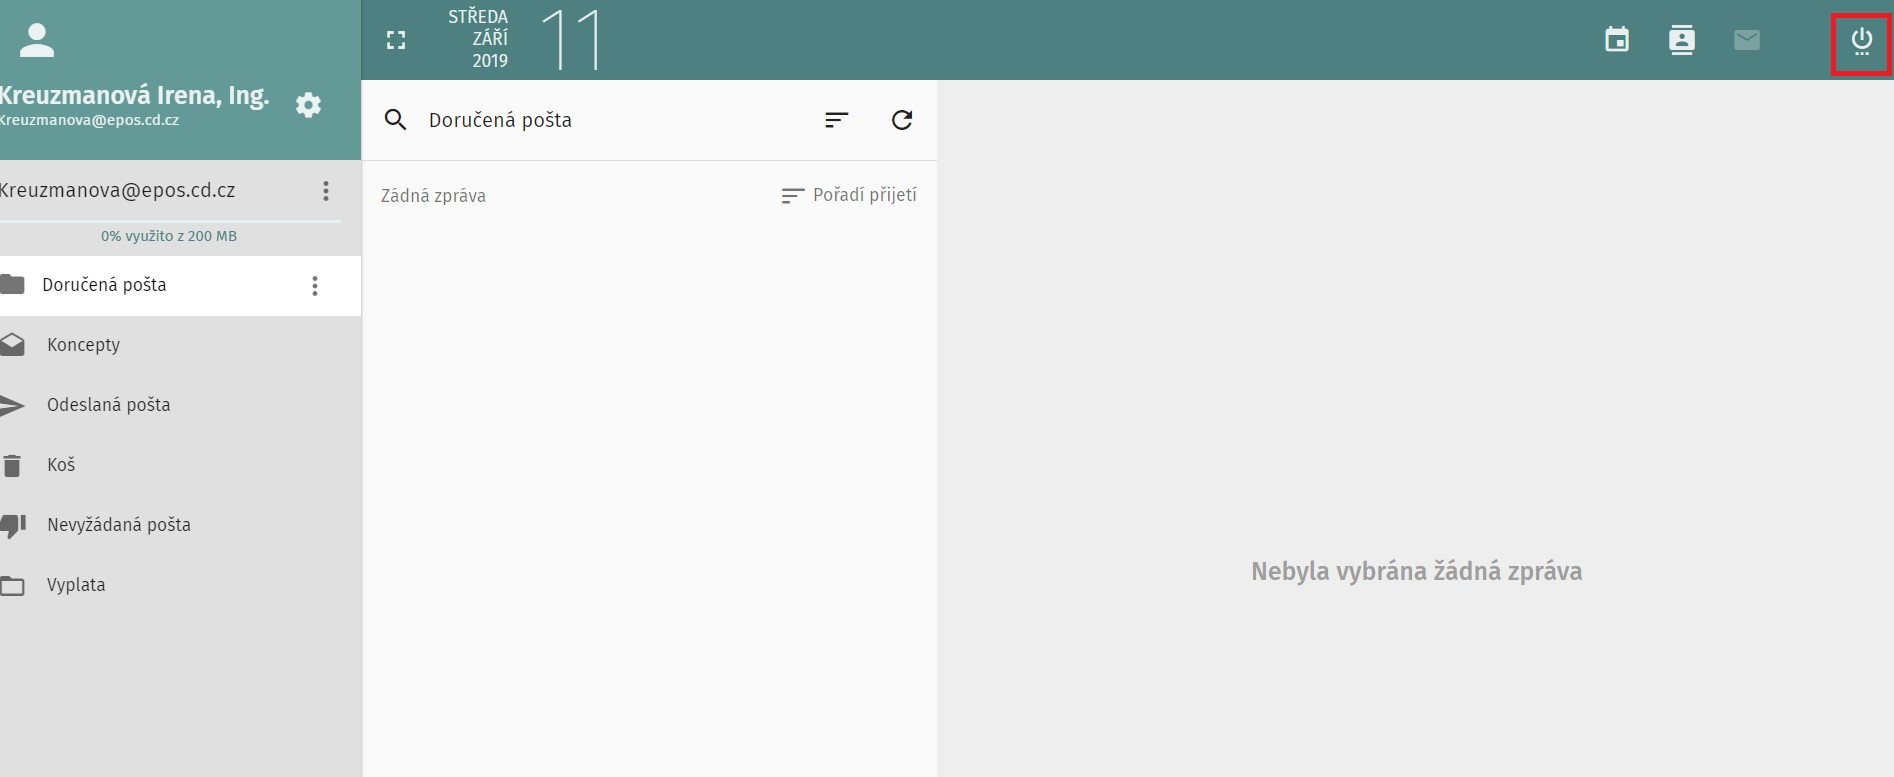This screenshot has width=1894, height=777.
Task: Refresh the Doručená pošta mailbox
Action: pos(902,120)
